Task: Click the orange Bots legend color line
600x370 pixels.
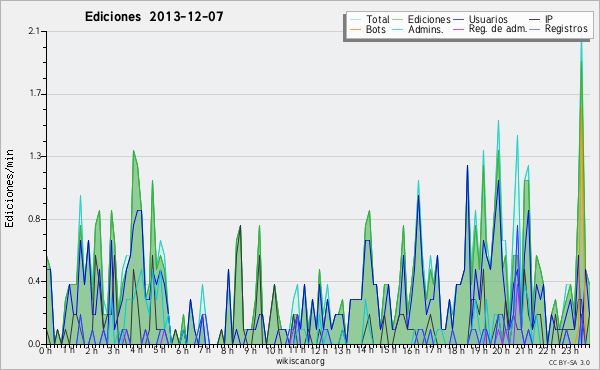Action: (355, 29)
